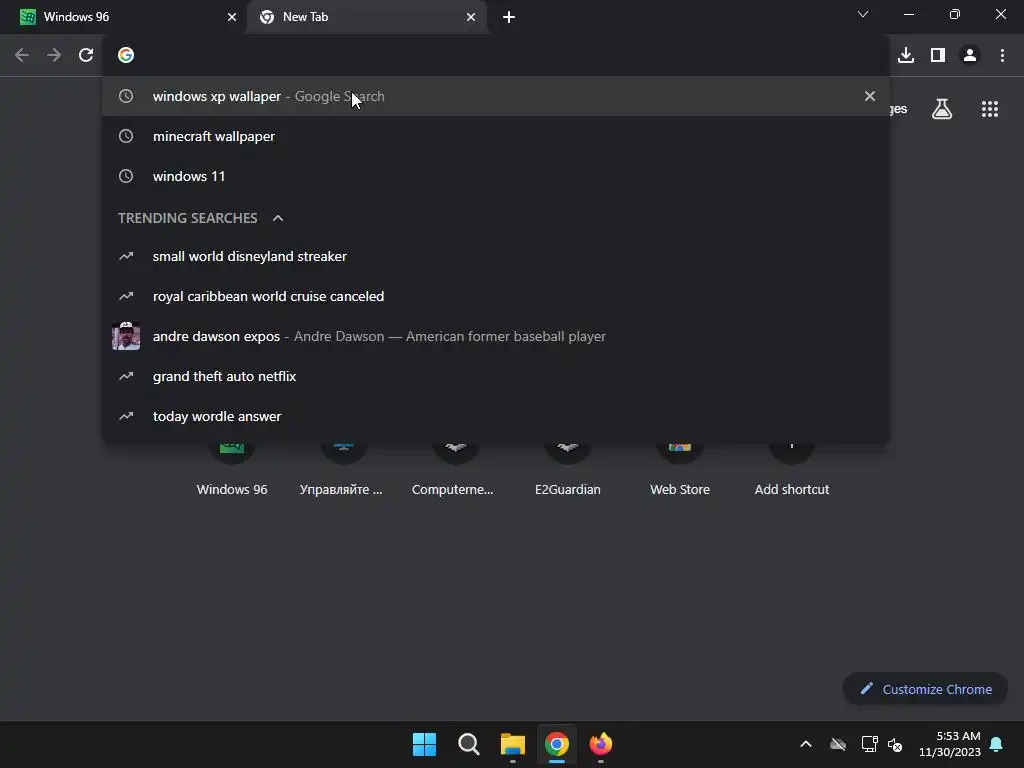Viewport: 1024px width, 768px height.
Task: Click the network display tray icon
Action: coord(869,744)
